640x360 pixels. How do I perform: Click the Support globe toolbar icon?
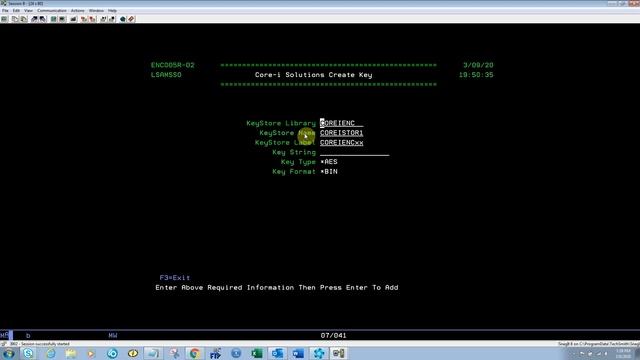pyautogui.click(x=122, y=19)
